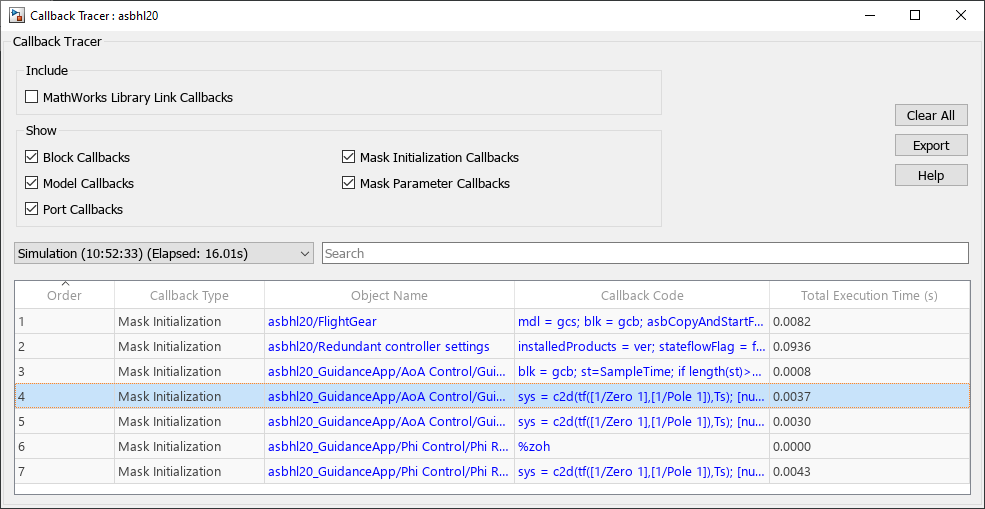Enable MathWorks Library Link Callbacks checkbox
Viewport: 985px width, 509px height.
[x=32, y=98]
